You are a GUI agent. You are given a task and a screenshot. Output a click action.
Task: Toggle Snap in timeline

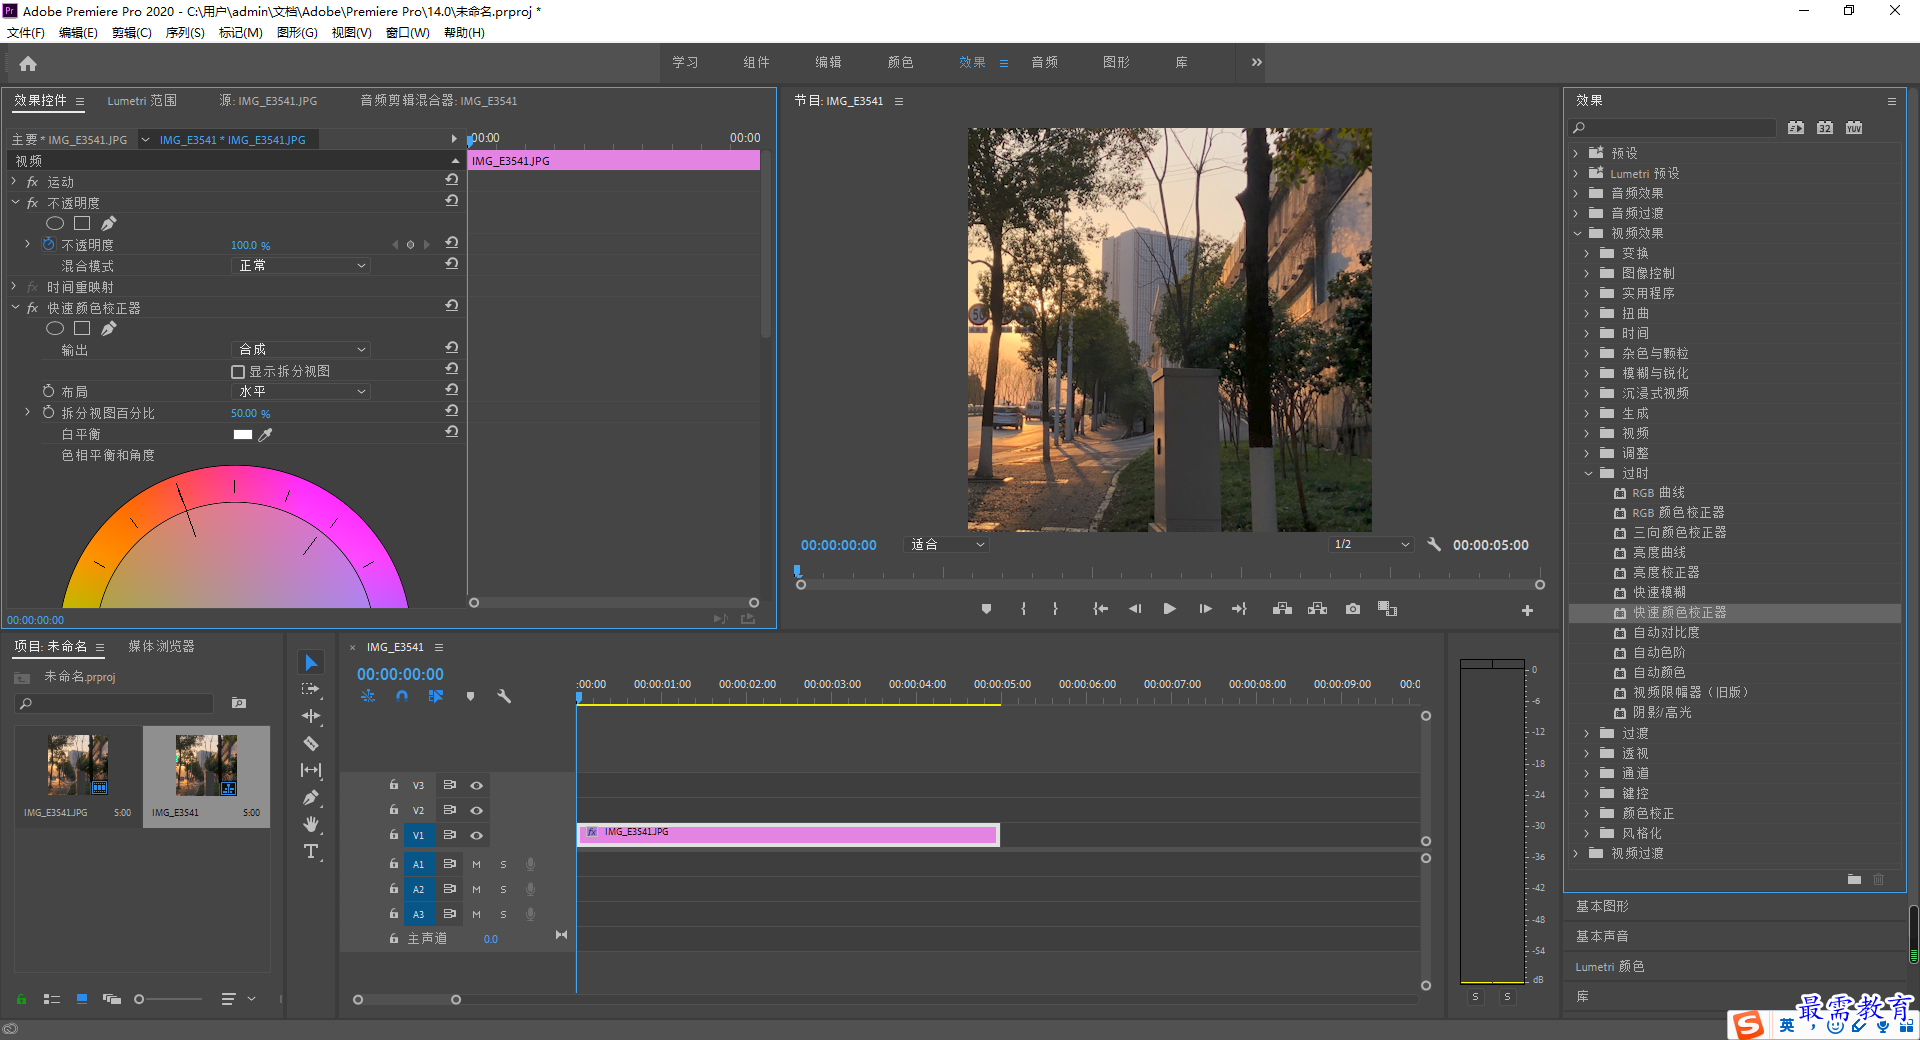coord(402,696)
